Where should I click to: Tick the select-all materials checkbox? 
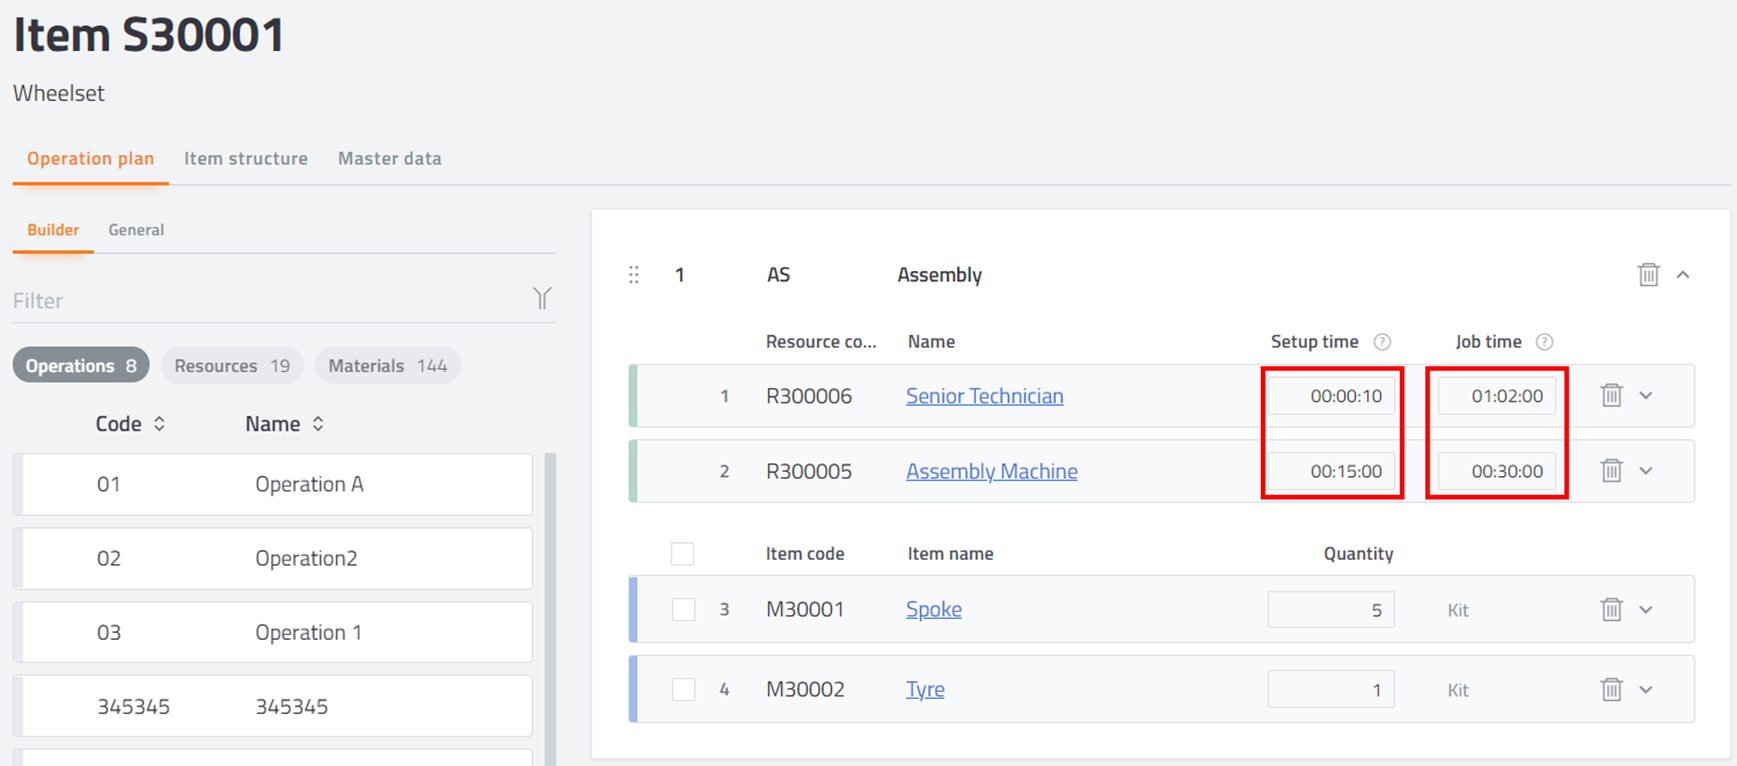point(683,554)
